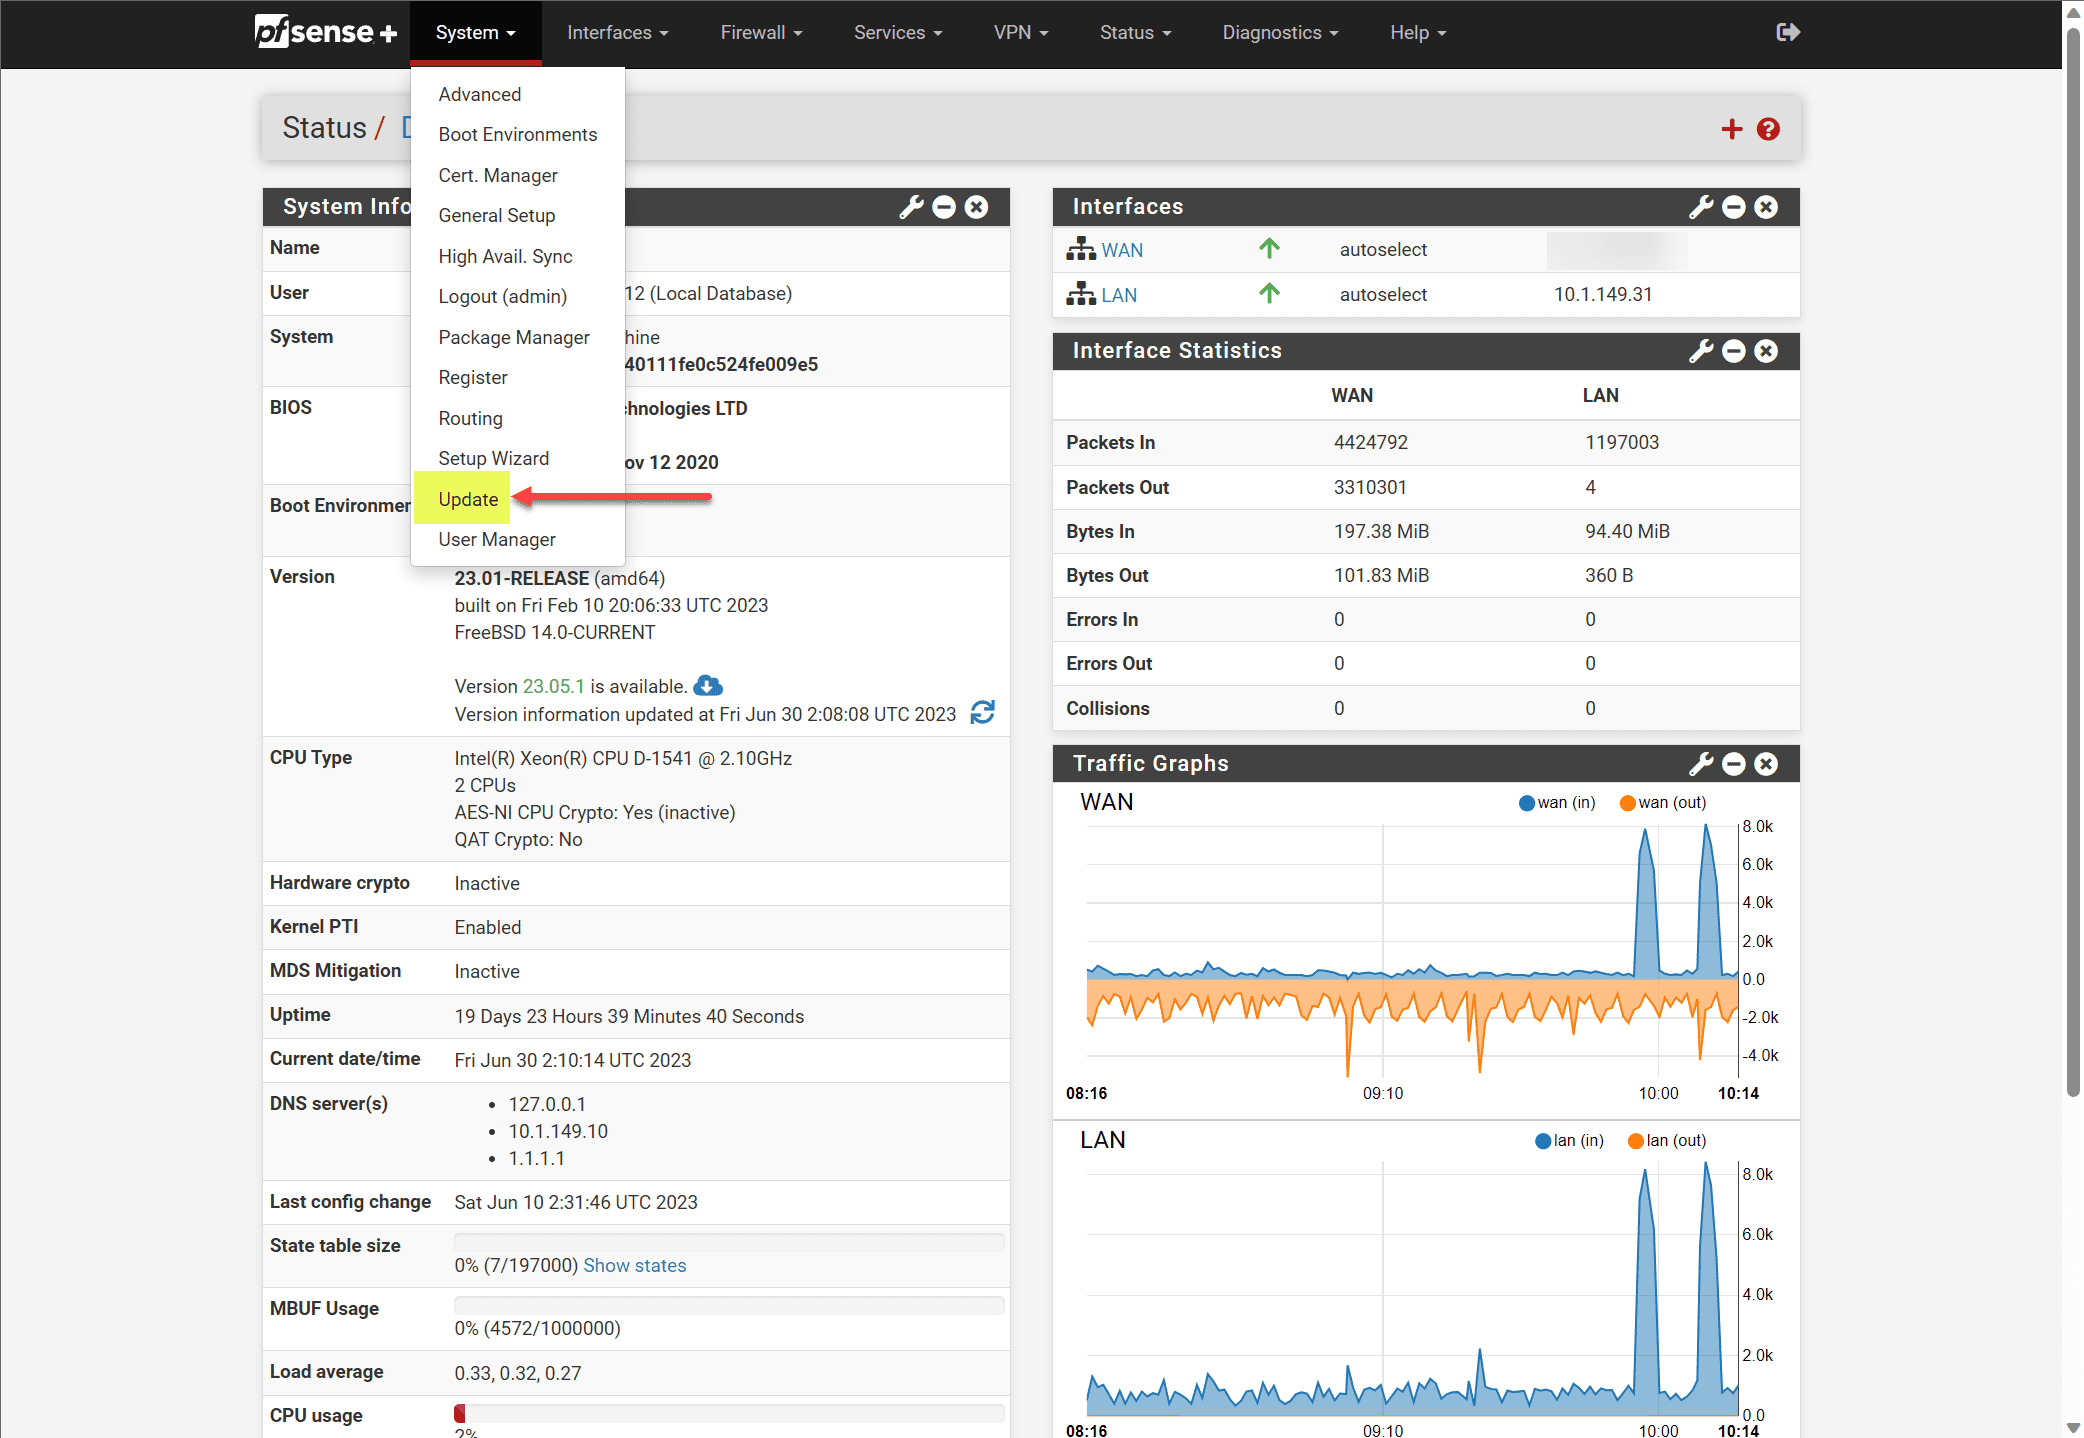Minimize the System Information widget
Screen dimensions: 2084x1438
[x=944, y=207]
